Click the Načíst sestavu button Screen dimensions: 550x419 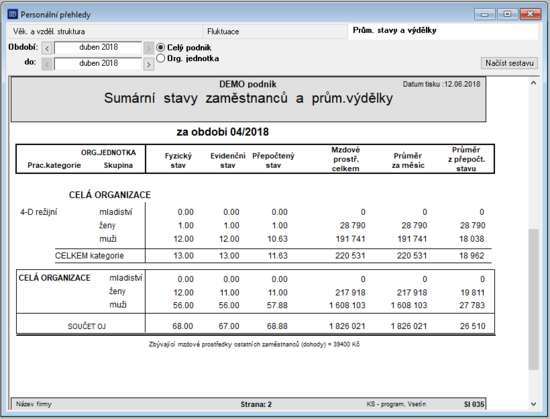(x=509, y=63)
